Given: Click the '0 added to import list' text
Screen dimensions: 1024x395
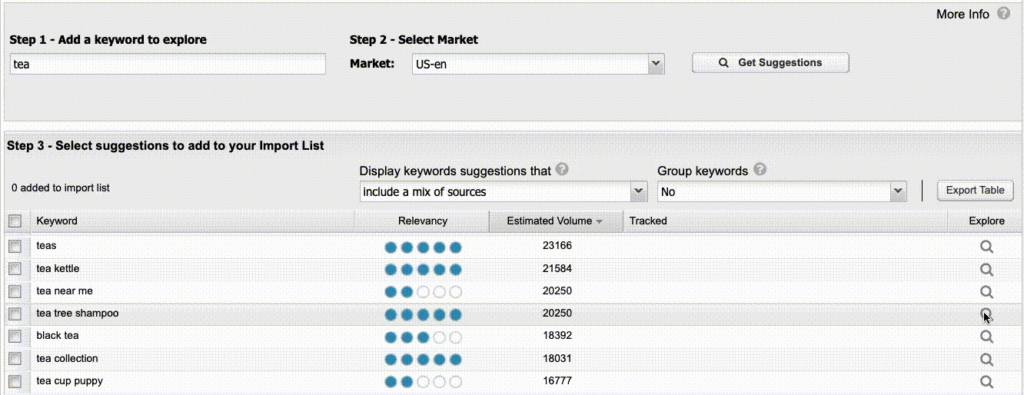Looking at the screenshot, I should [60, 188].
